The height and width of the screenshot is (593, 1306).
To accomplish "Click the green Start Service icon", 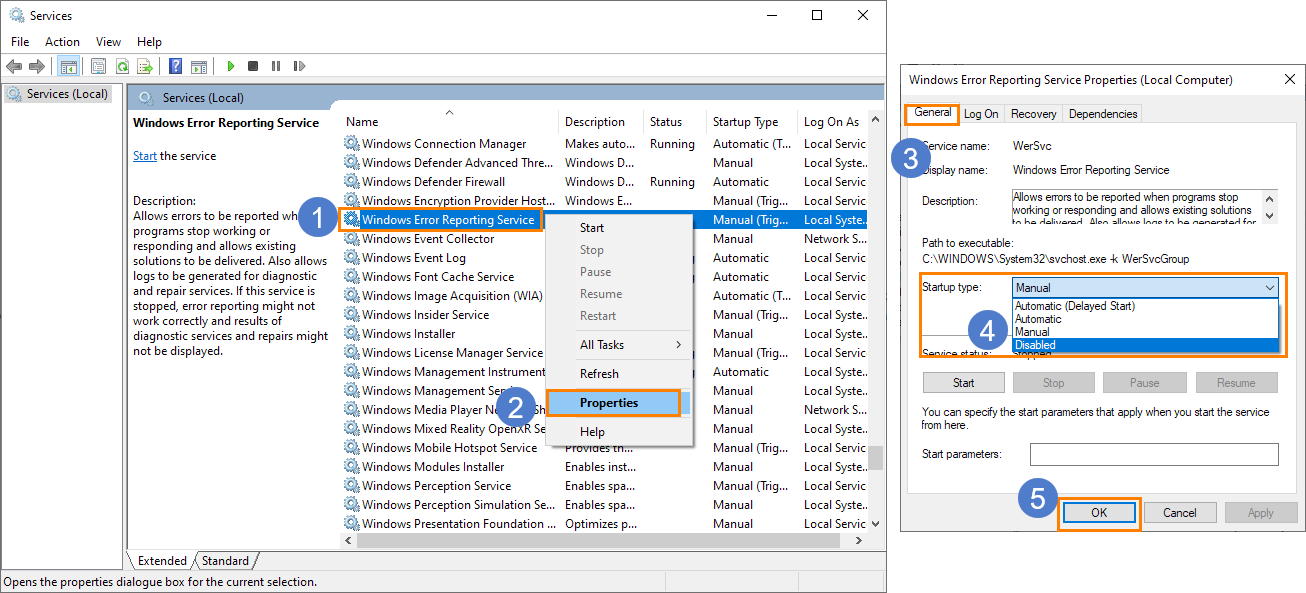I will coord(231,66).
